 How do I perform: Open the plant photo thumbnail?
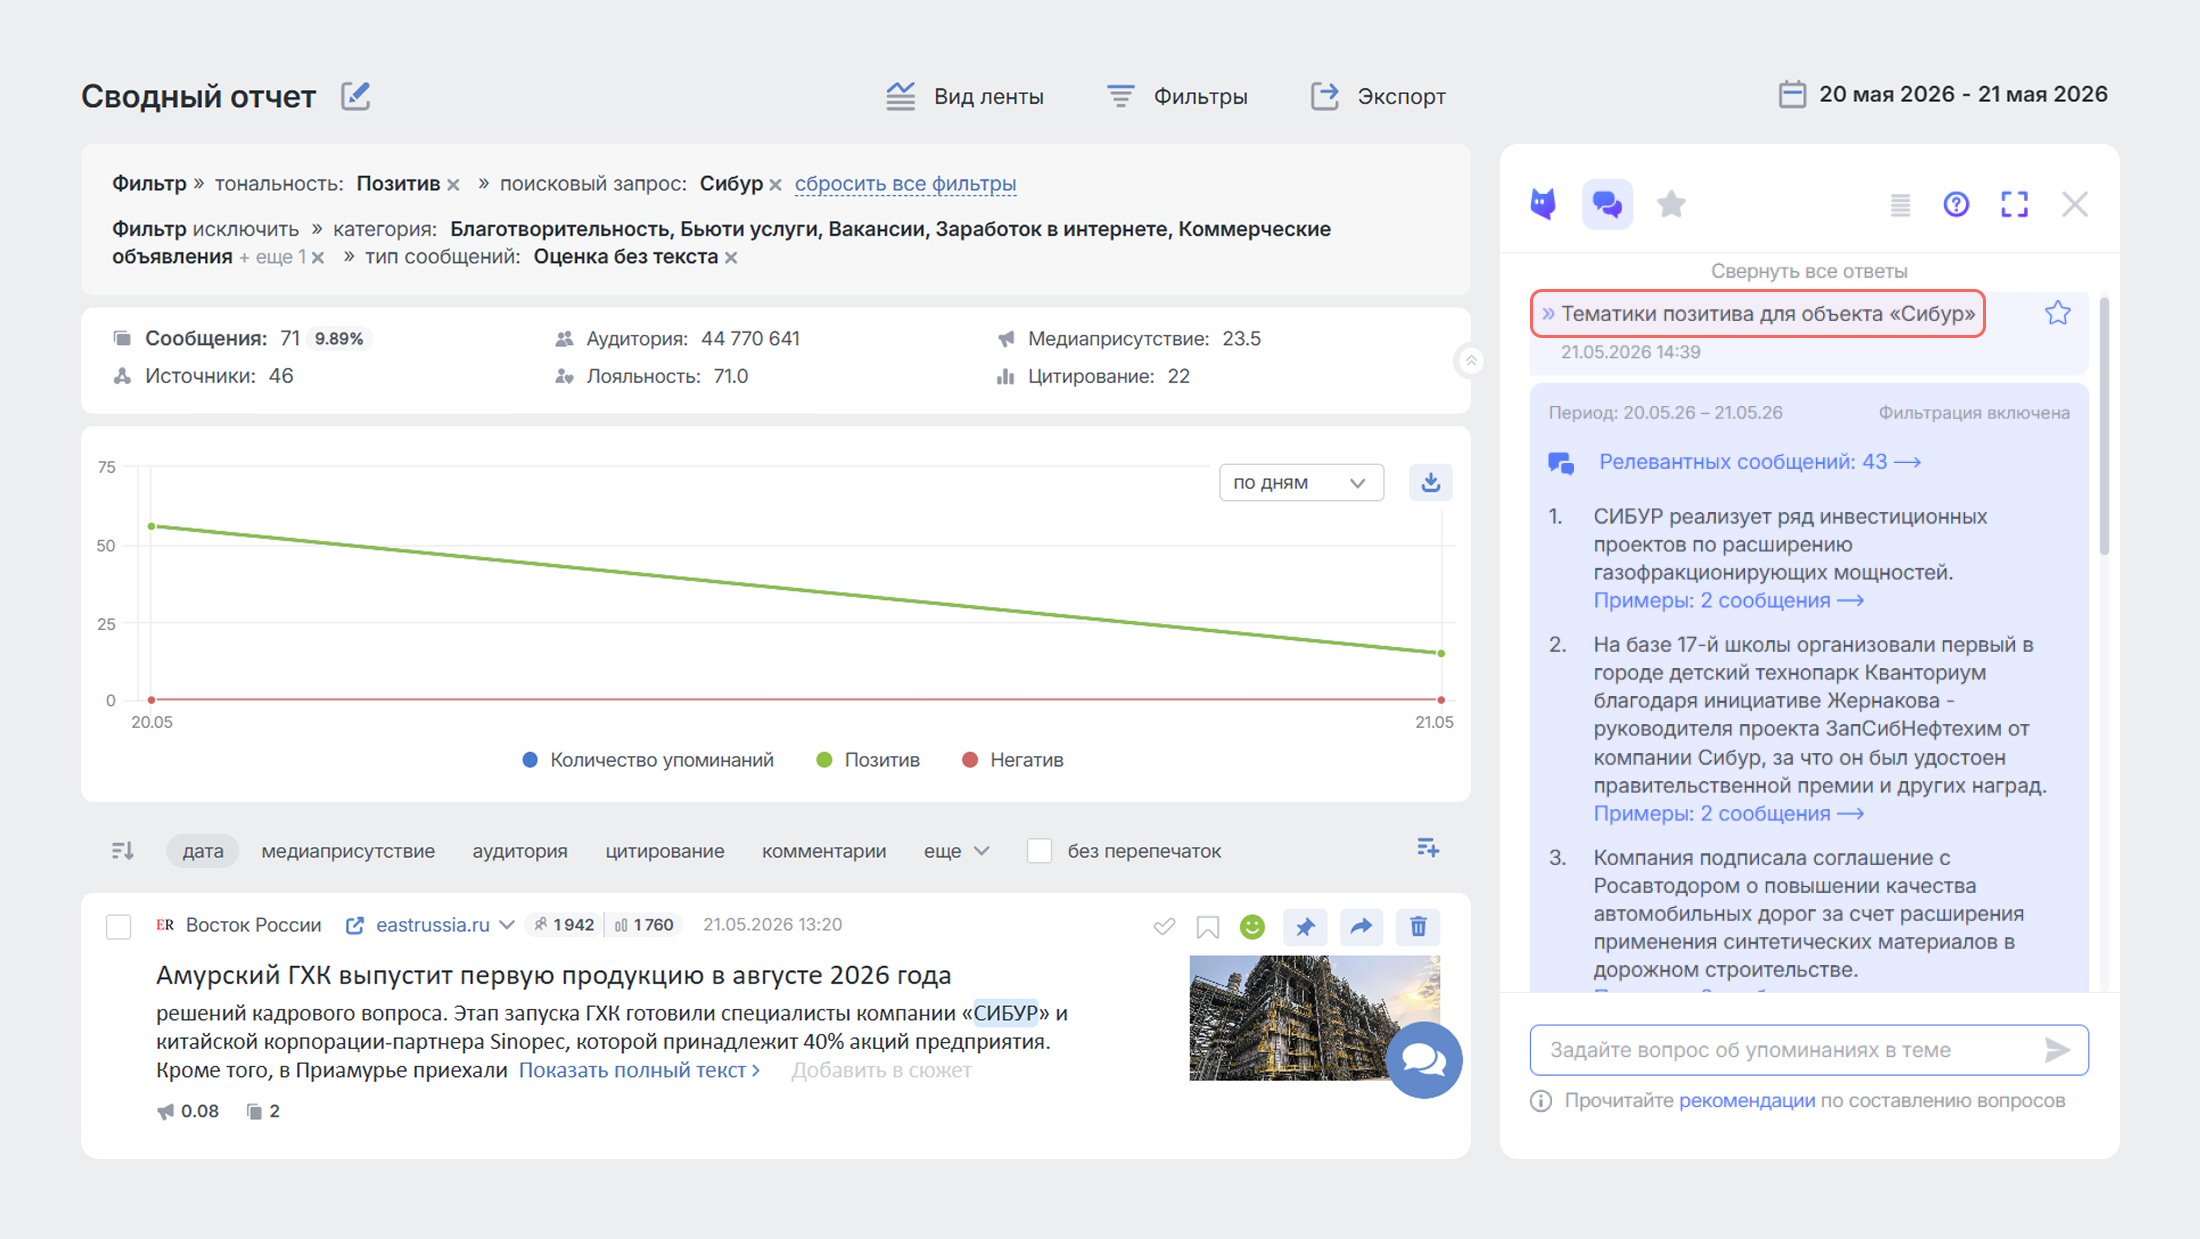click(x=1314, y=1018)
